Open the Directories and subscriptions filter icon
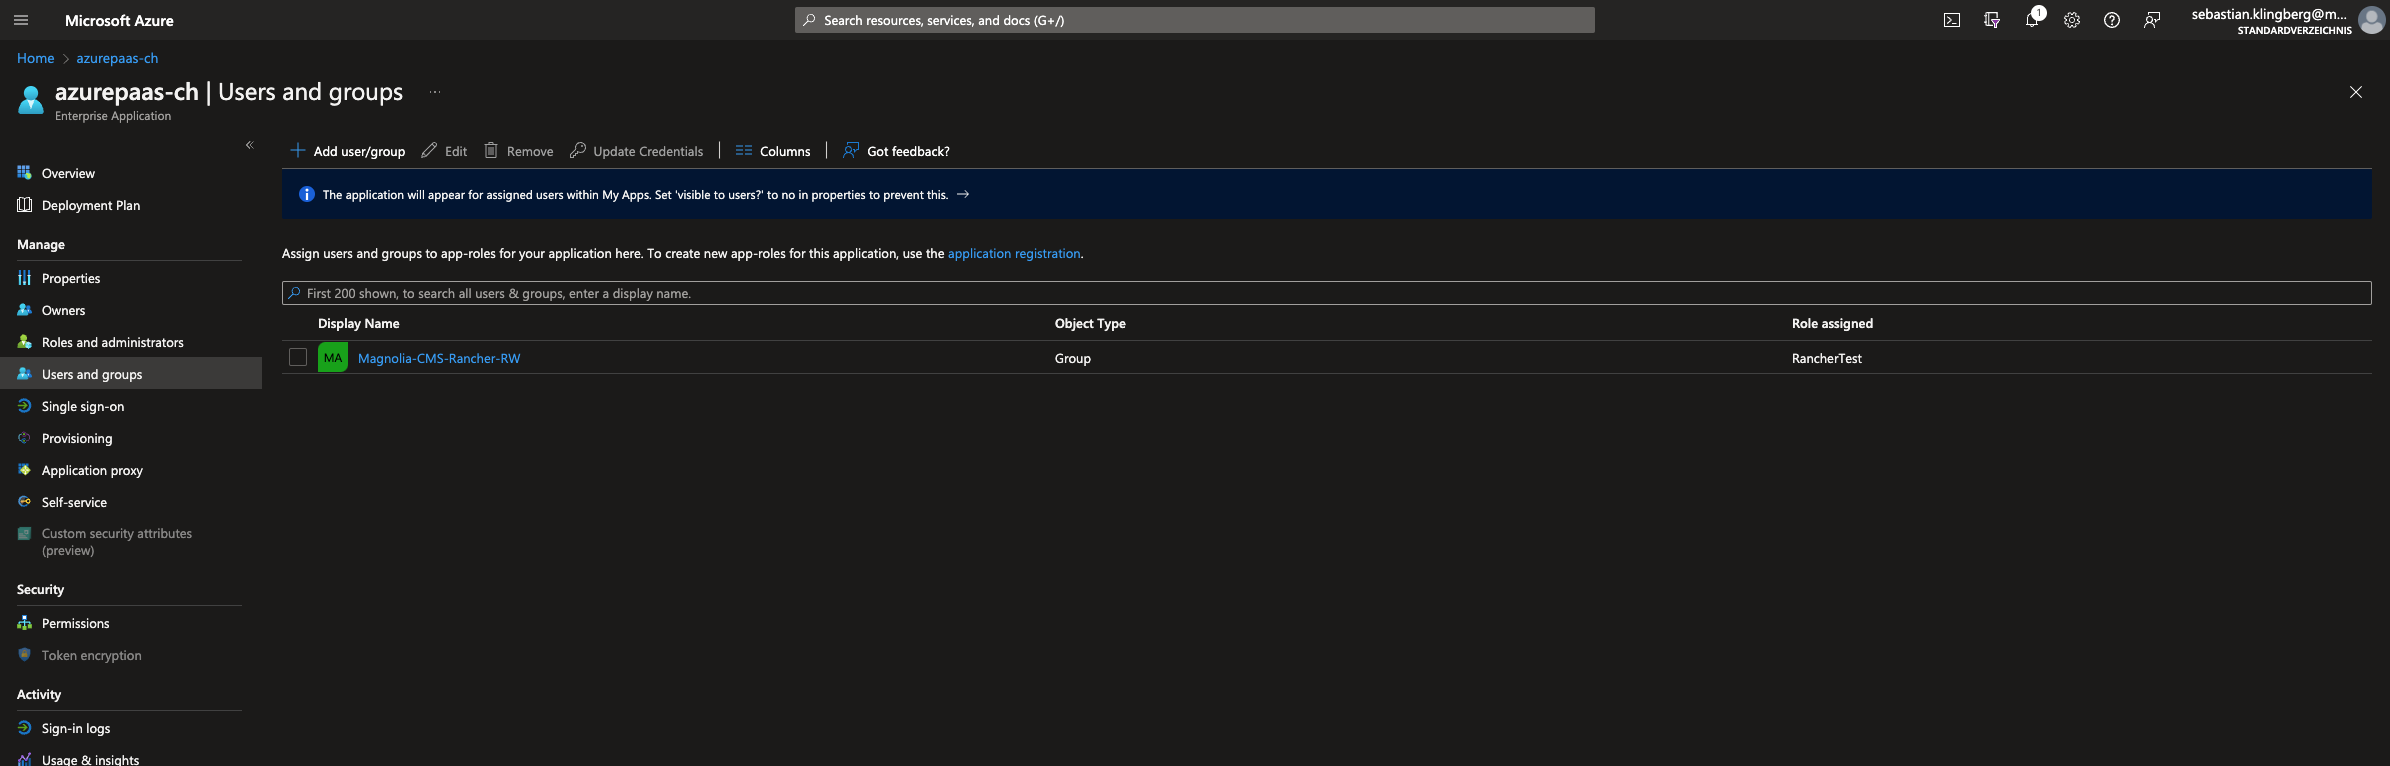Screen dimensions: 2390x766 [x=1991, y=20]
